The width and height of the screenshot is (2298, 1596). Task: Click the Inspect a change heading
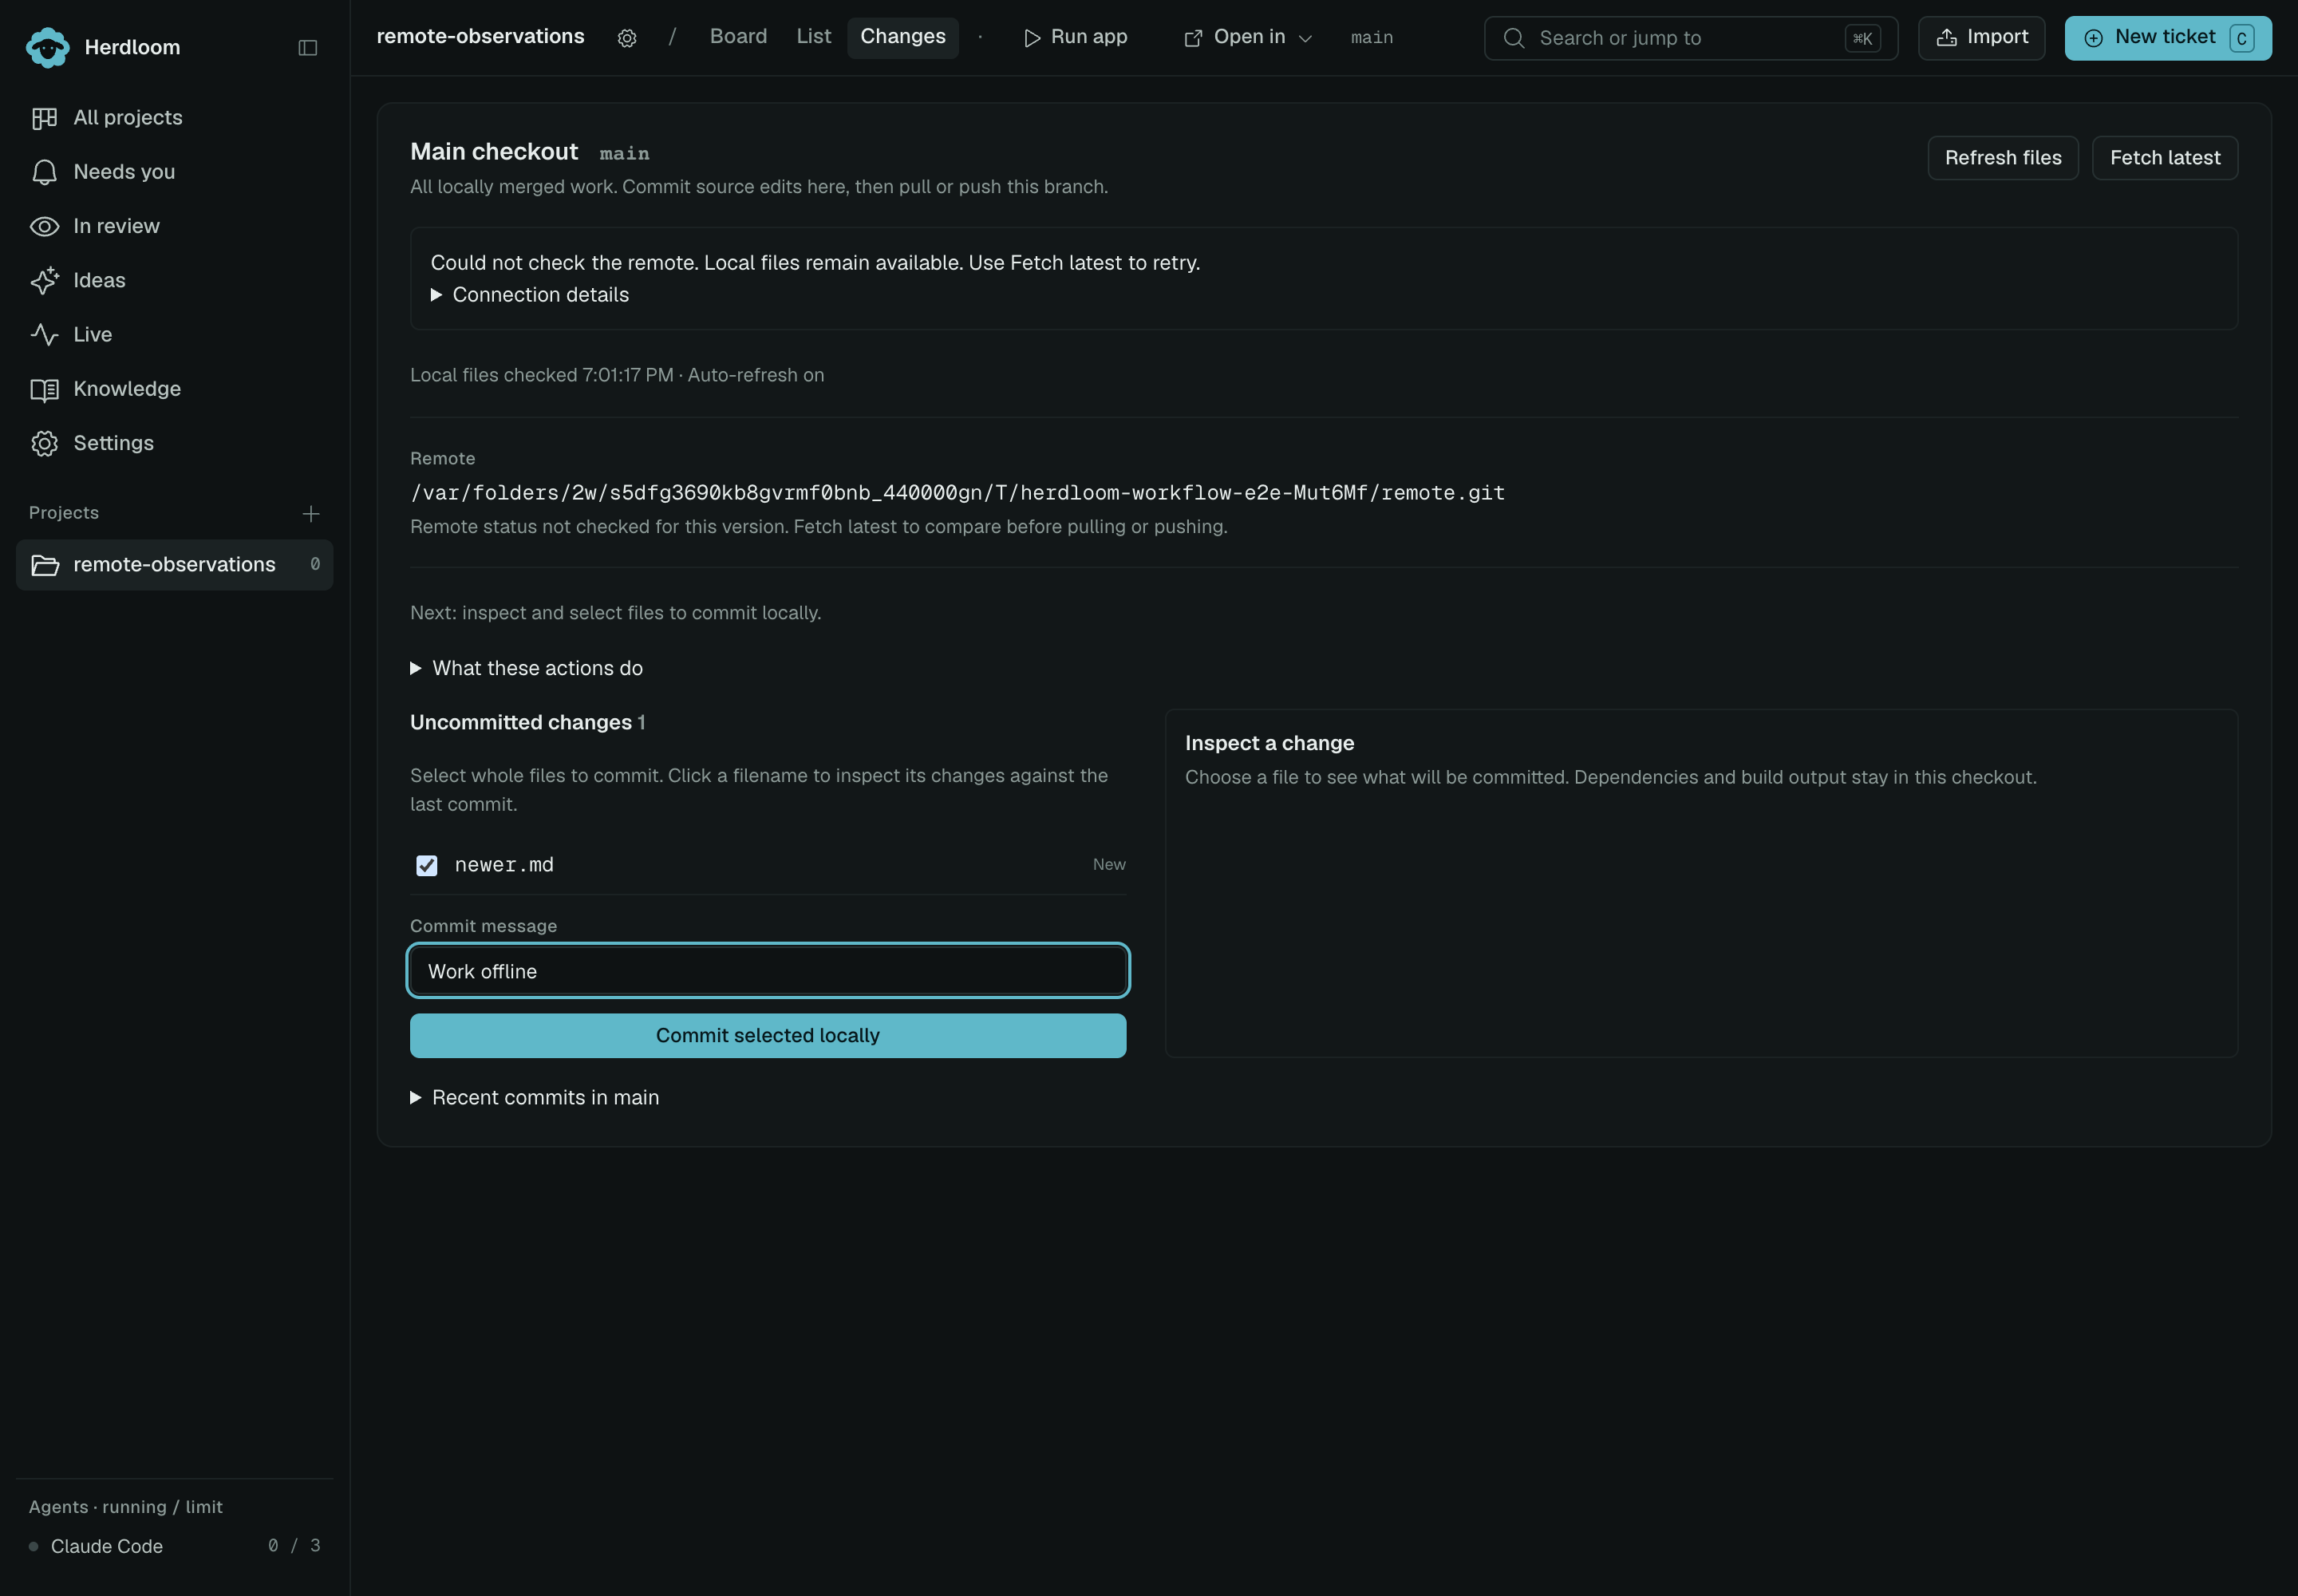coord(1269,743)
